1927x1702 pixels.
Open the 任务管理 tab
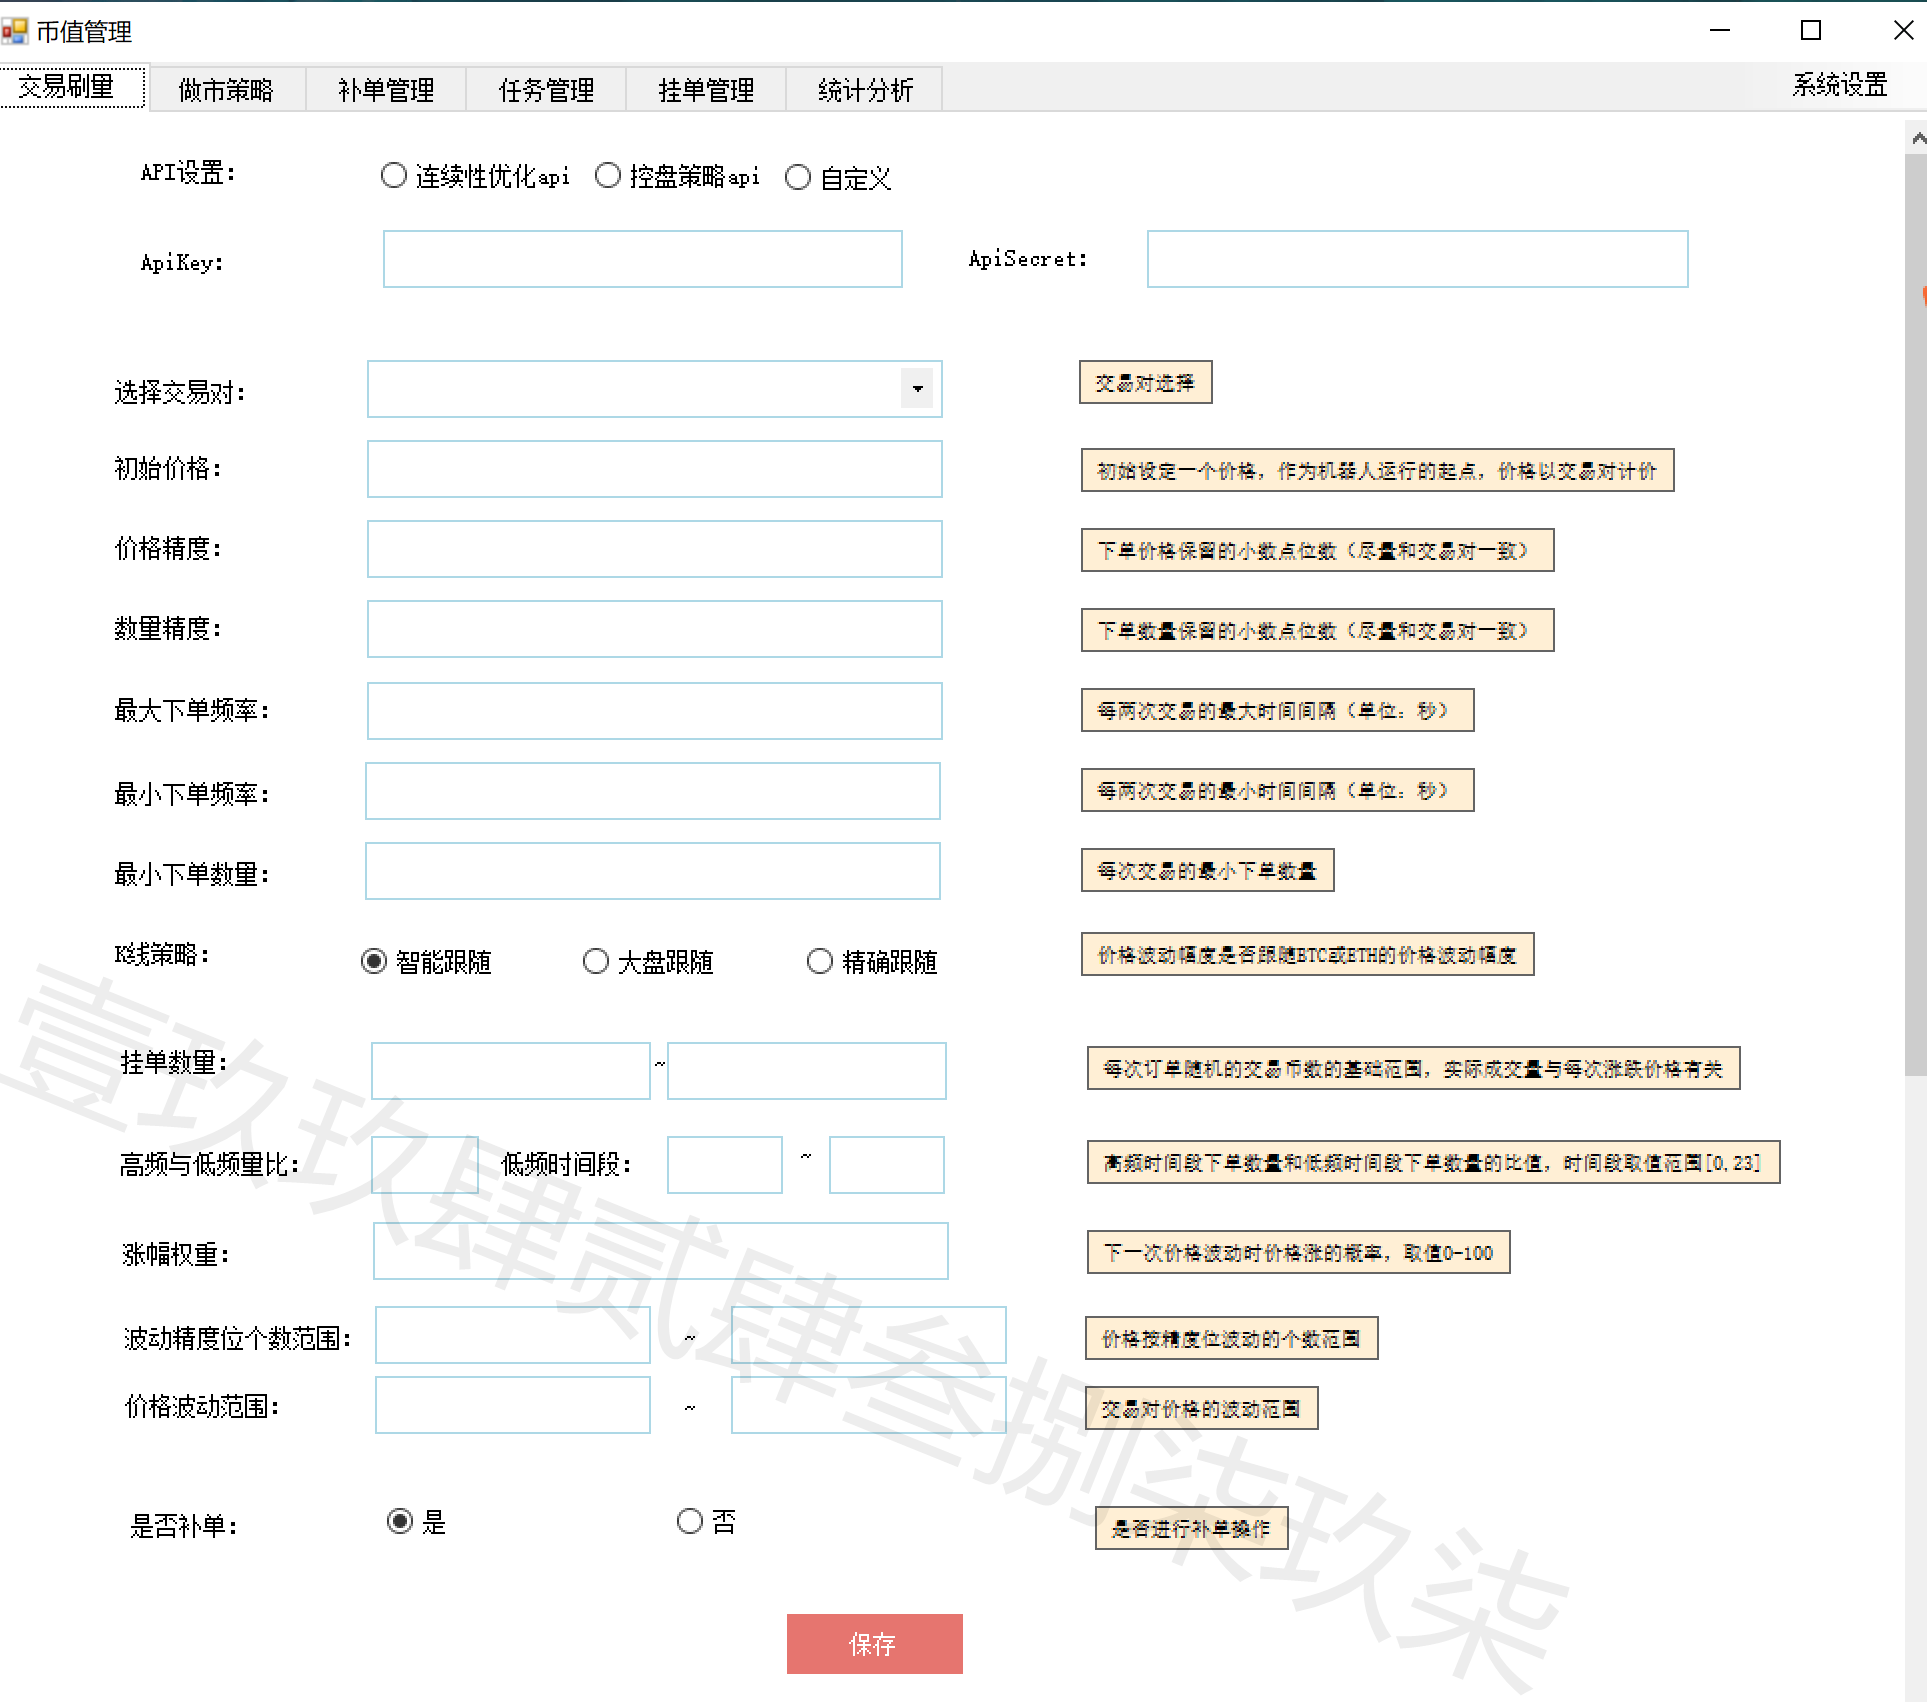pyautogui.click(x=546, y=90)
